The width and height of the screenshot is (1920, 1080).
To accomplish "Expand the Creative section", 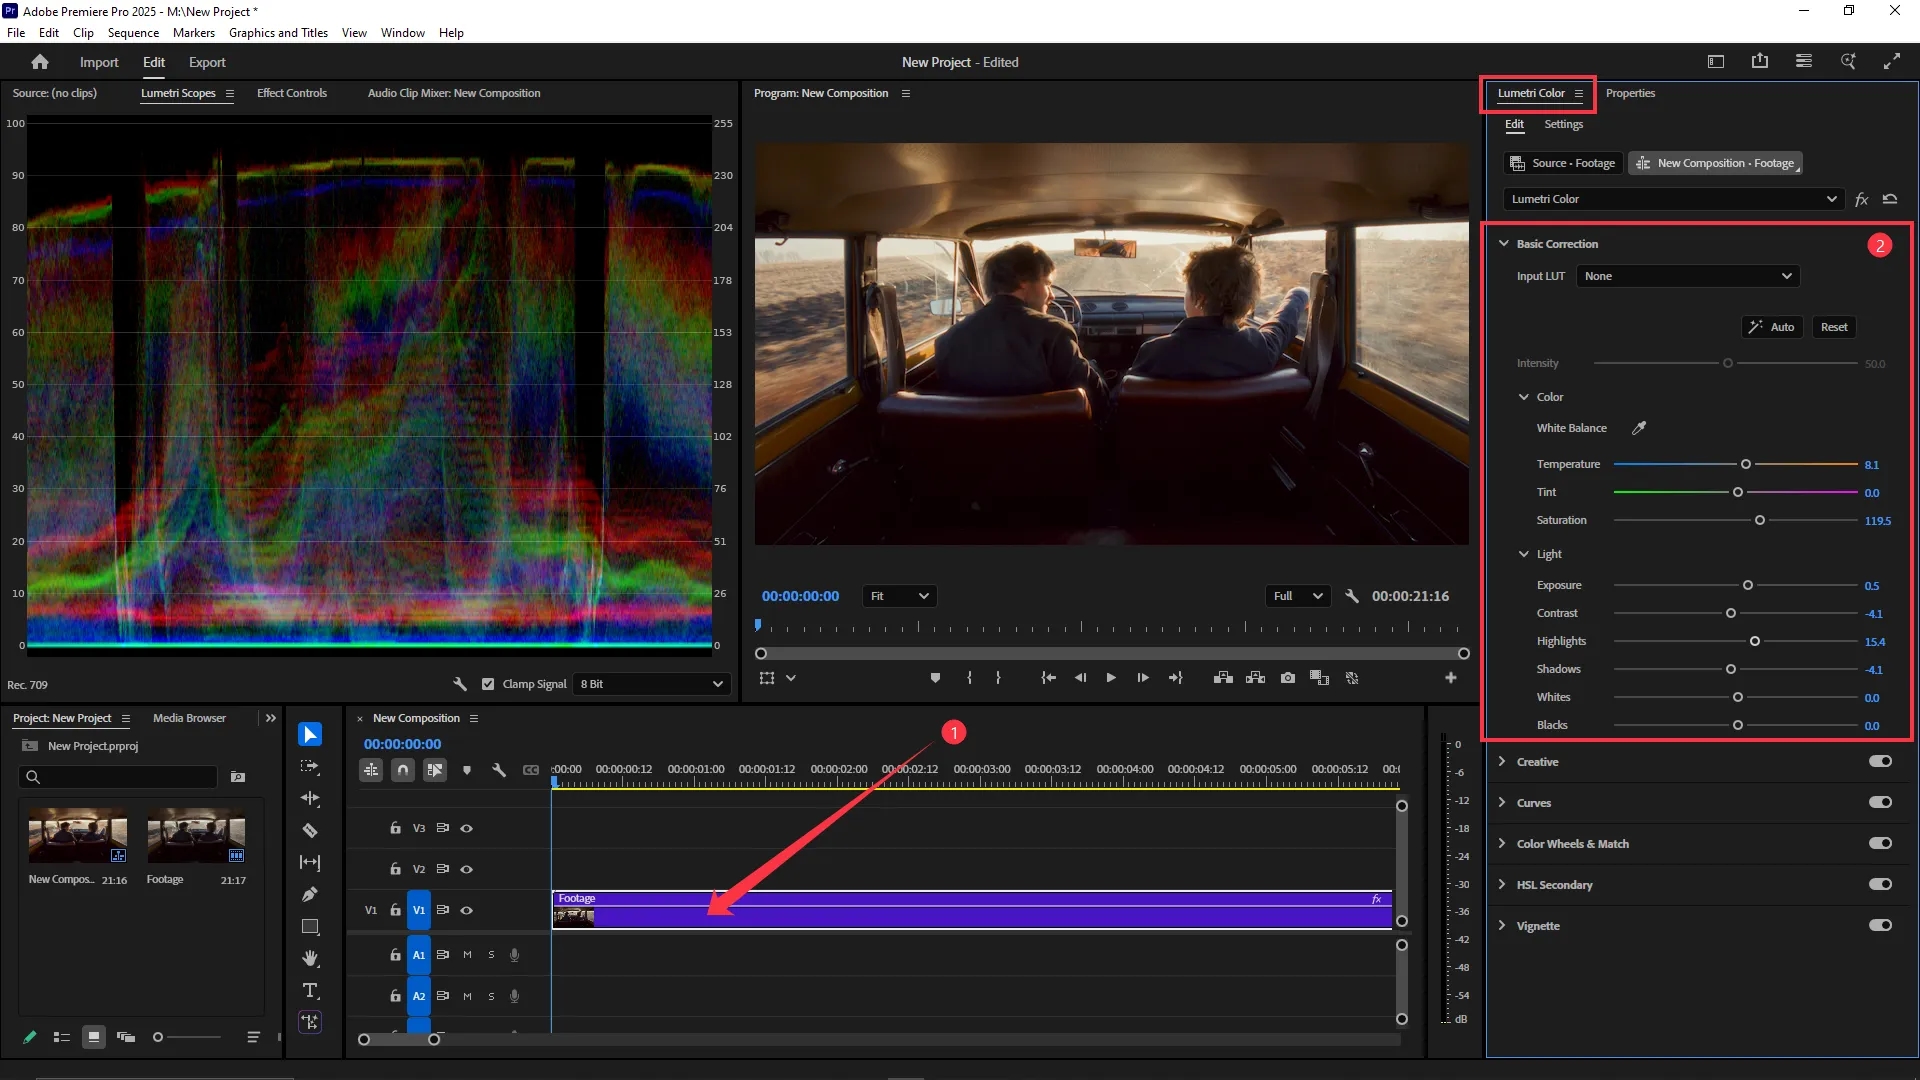I will point(1502,761).
